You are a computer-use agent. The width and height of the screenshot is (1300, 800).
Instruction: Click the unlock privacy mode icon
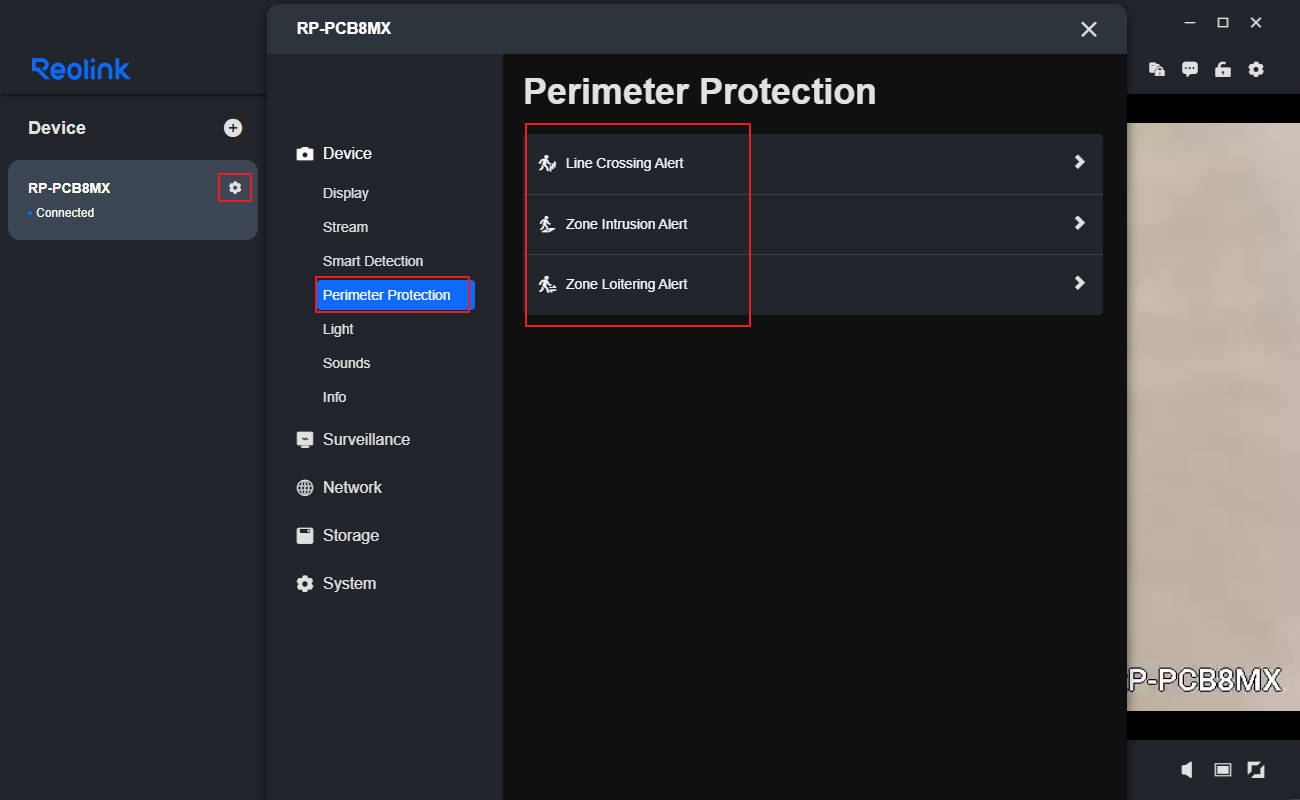(x=1222, y=69)
